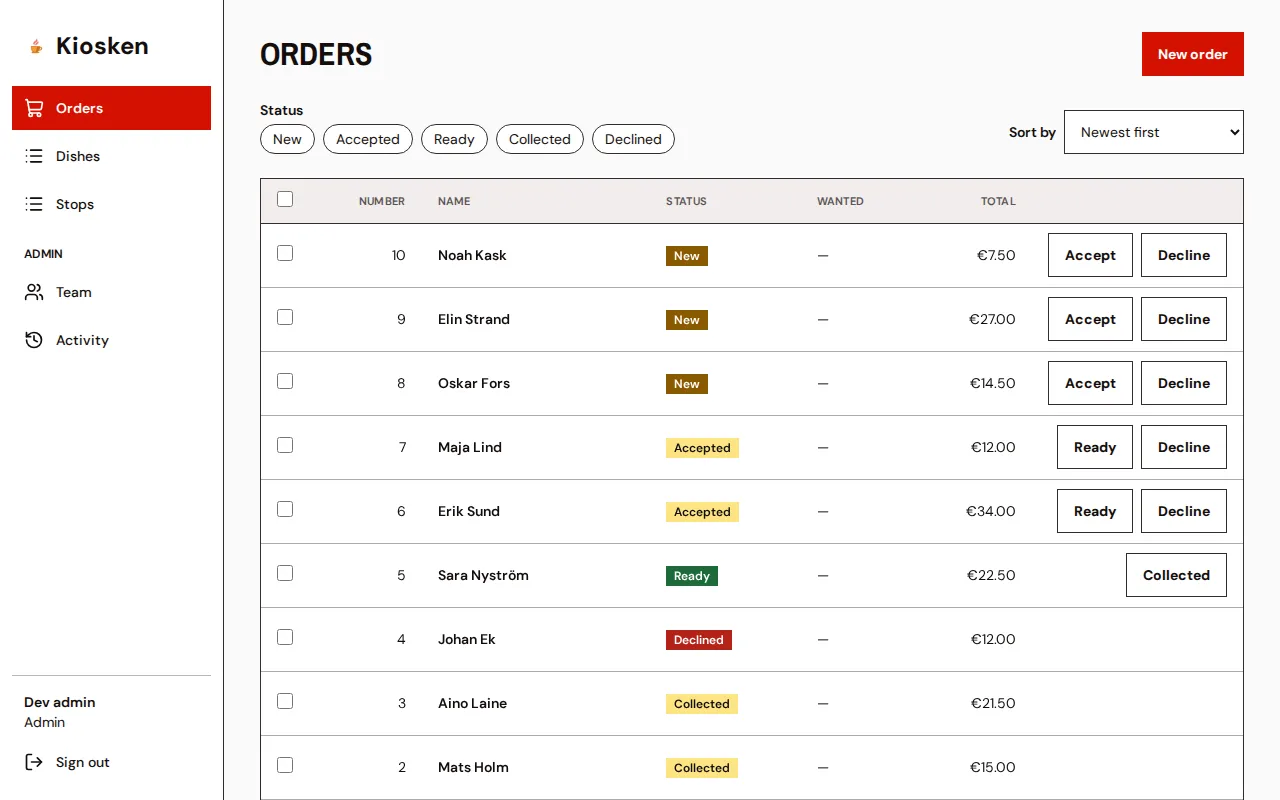Click the Team people icon

34,292
